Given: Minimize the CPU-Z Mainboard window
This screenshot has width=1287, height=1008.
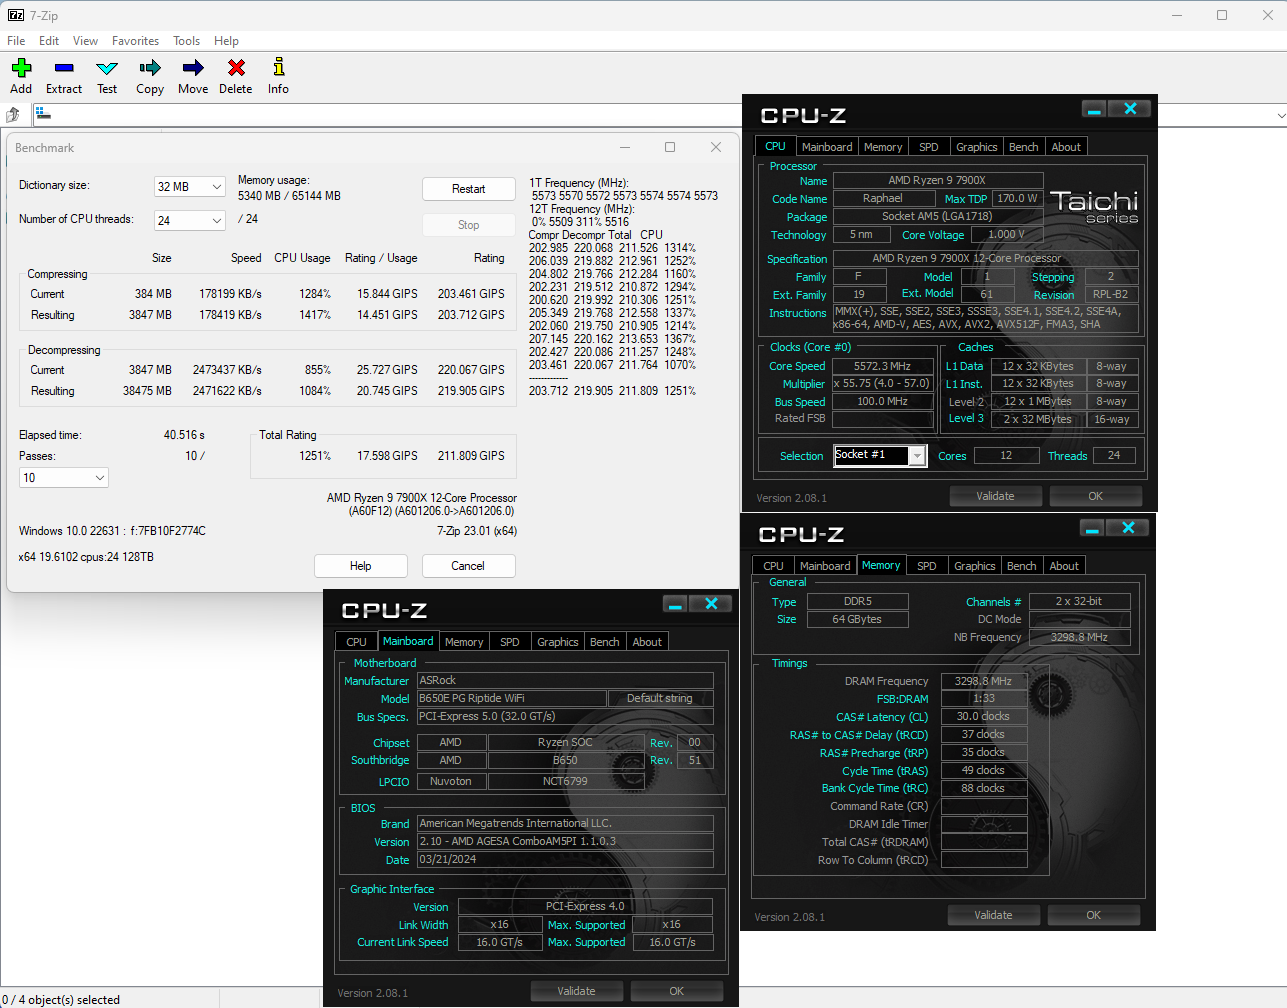Looking at the screenshot, I should pyautogui.click(x=675, y=604).
